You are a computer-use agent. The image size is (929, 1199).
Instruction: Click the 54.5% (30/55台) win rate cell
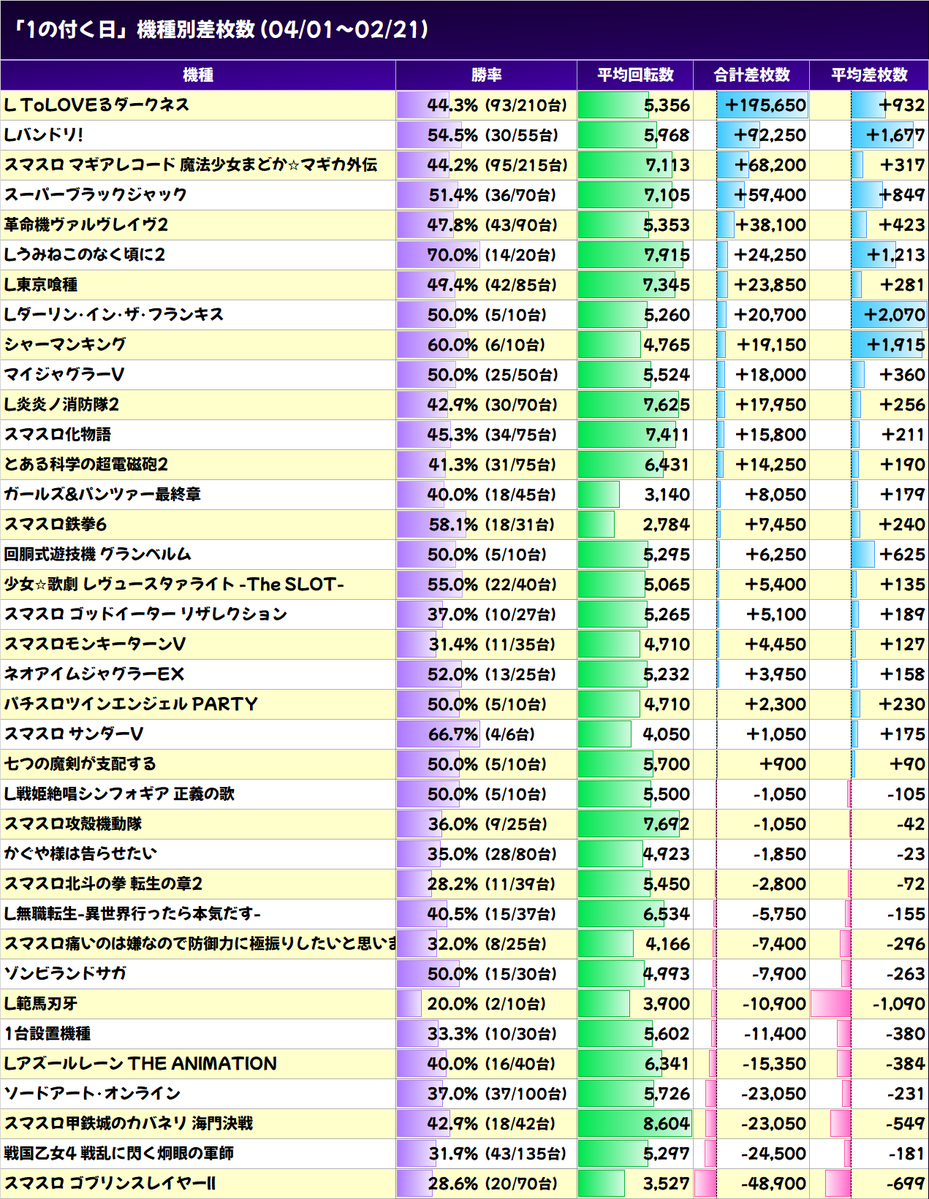pos(486,135)
